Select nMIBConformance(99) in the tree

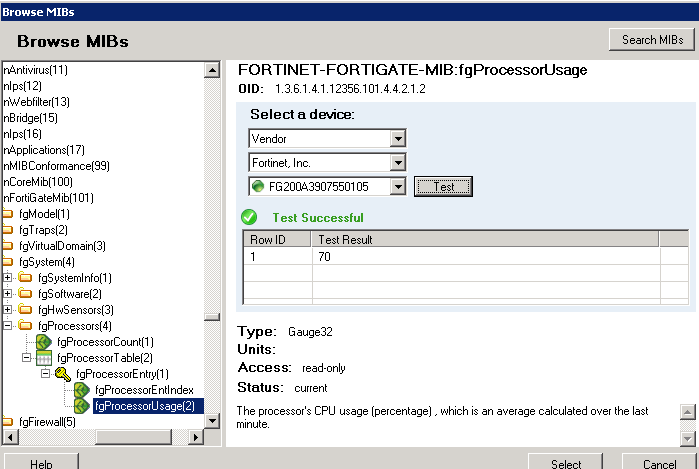[56, 166]
